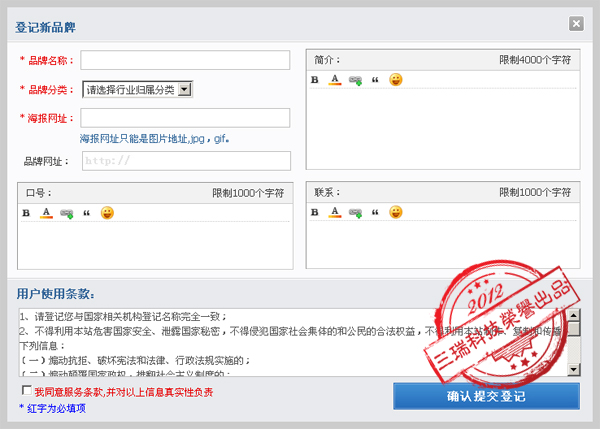The width and height of the screenshot is (600, 429).
Task: Click Bold icon in 简介 editor
Action: (x=315, y=80)
